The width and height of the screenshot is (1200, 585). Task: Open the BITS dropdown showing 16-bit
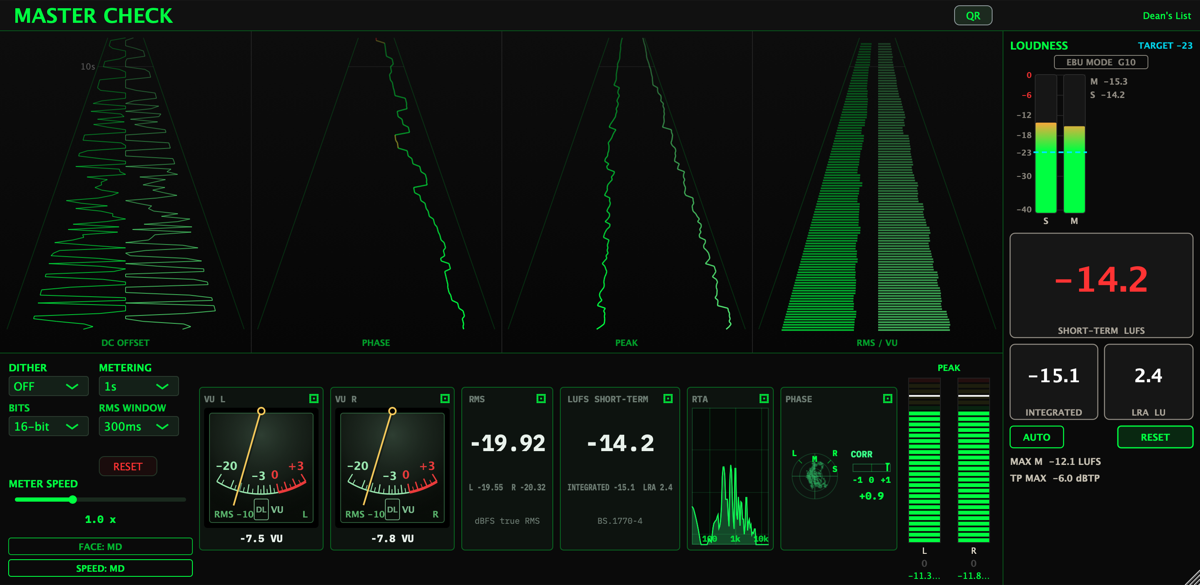[x=48, y=426]
